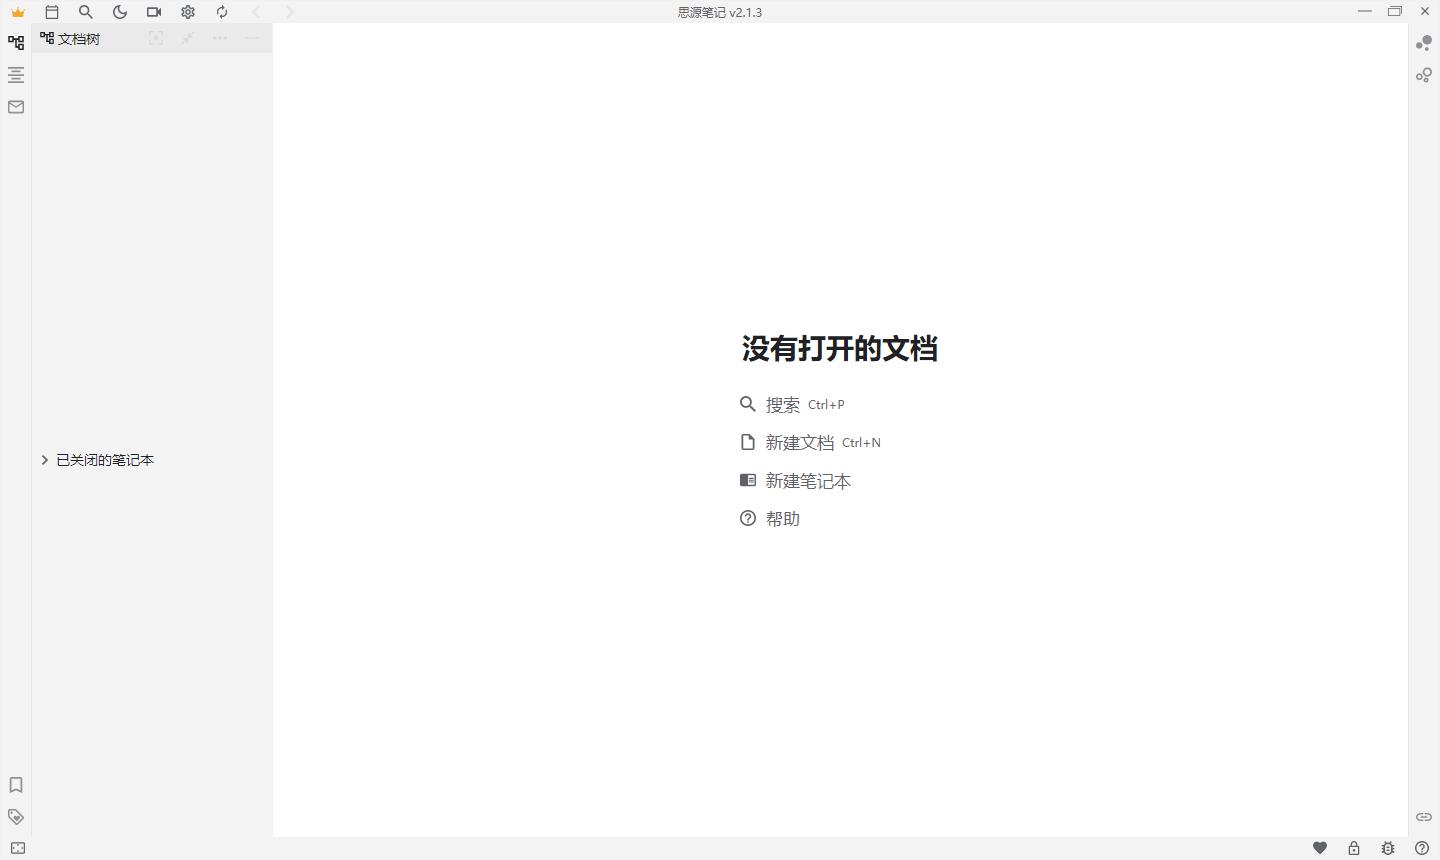This screenshot has width=1440, height=860.
Task: Open the tags panel icon
Action: pyautogui.click(x=15, y=817)
